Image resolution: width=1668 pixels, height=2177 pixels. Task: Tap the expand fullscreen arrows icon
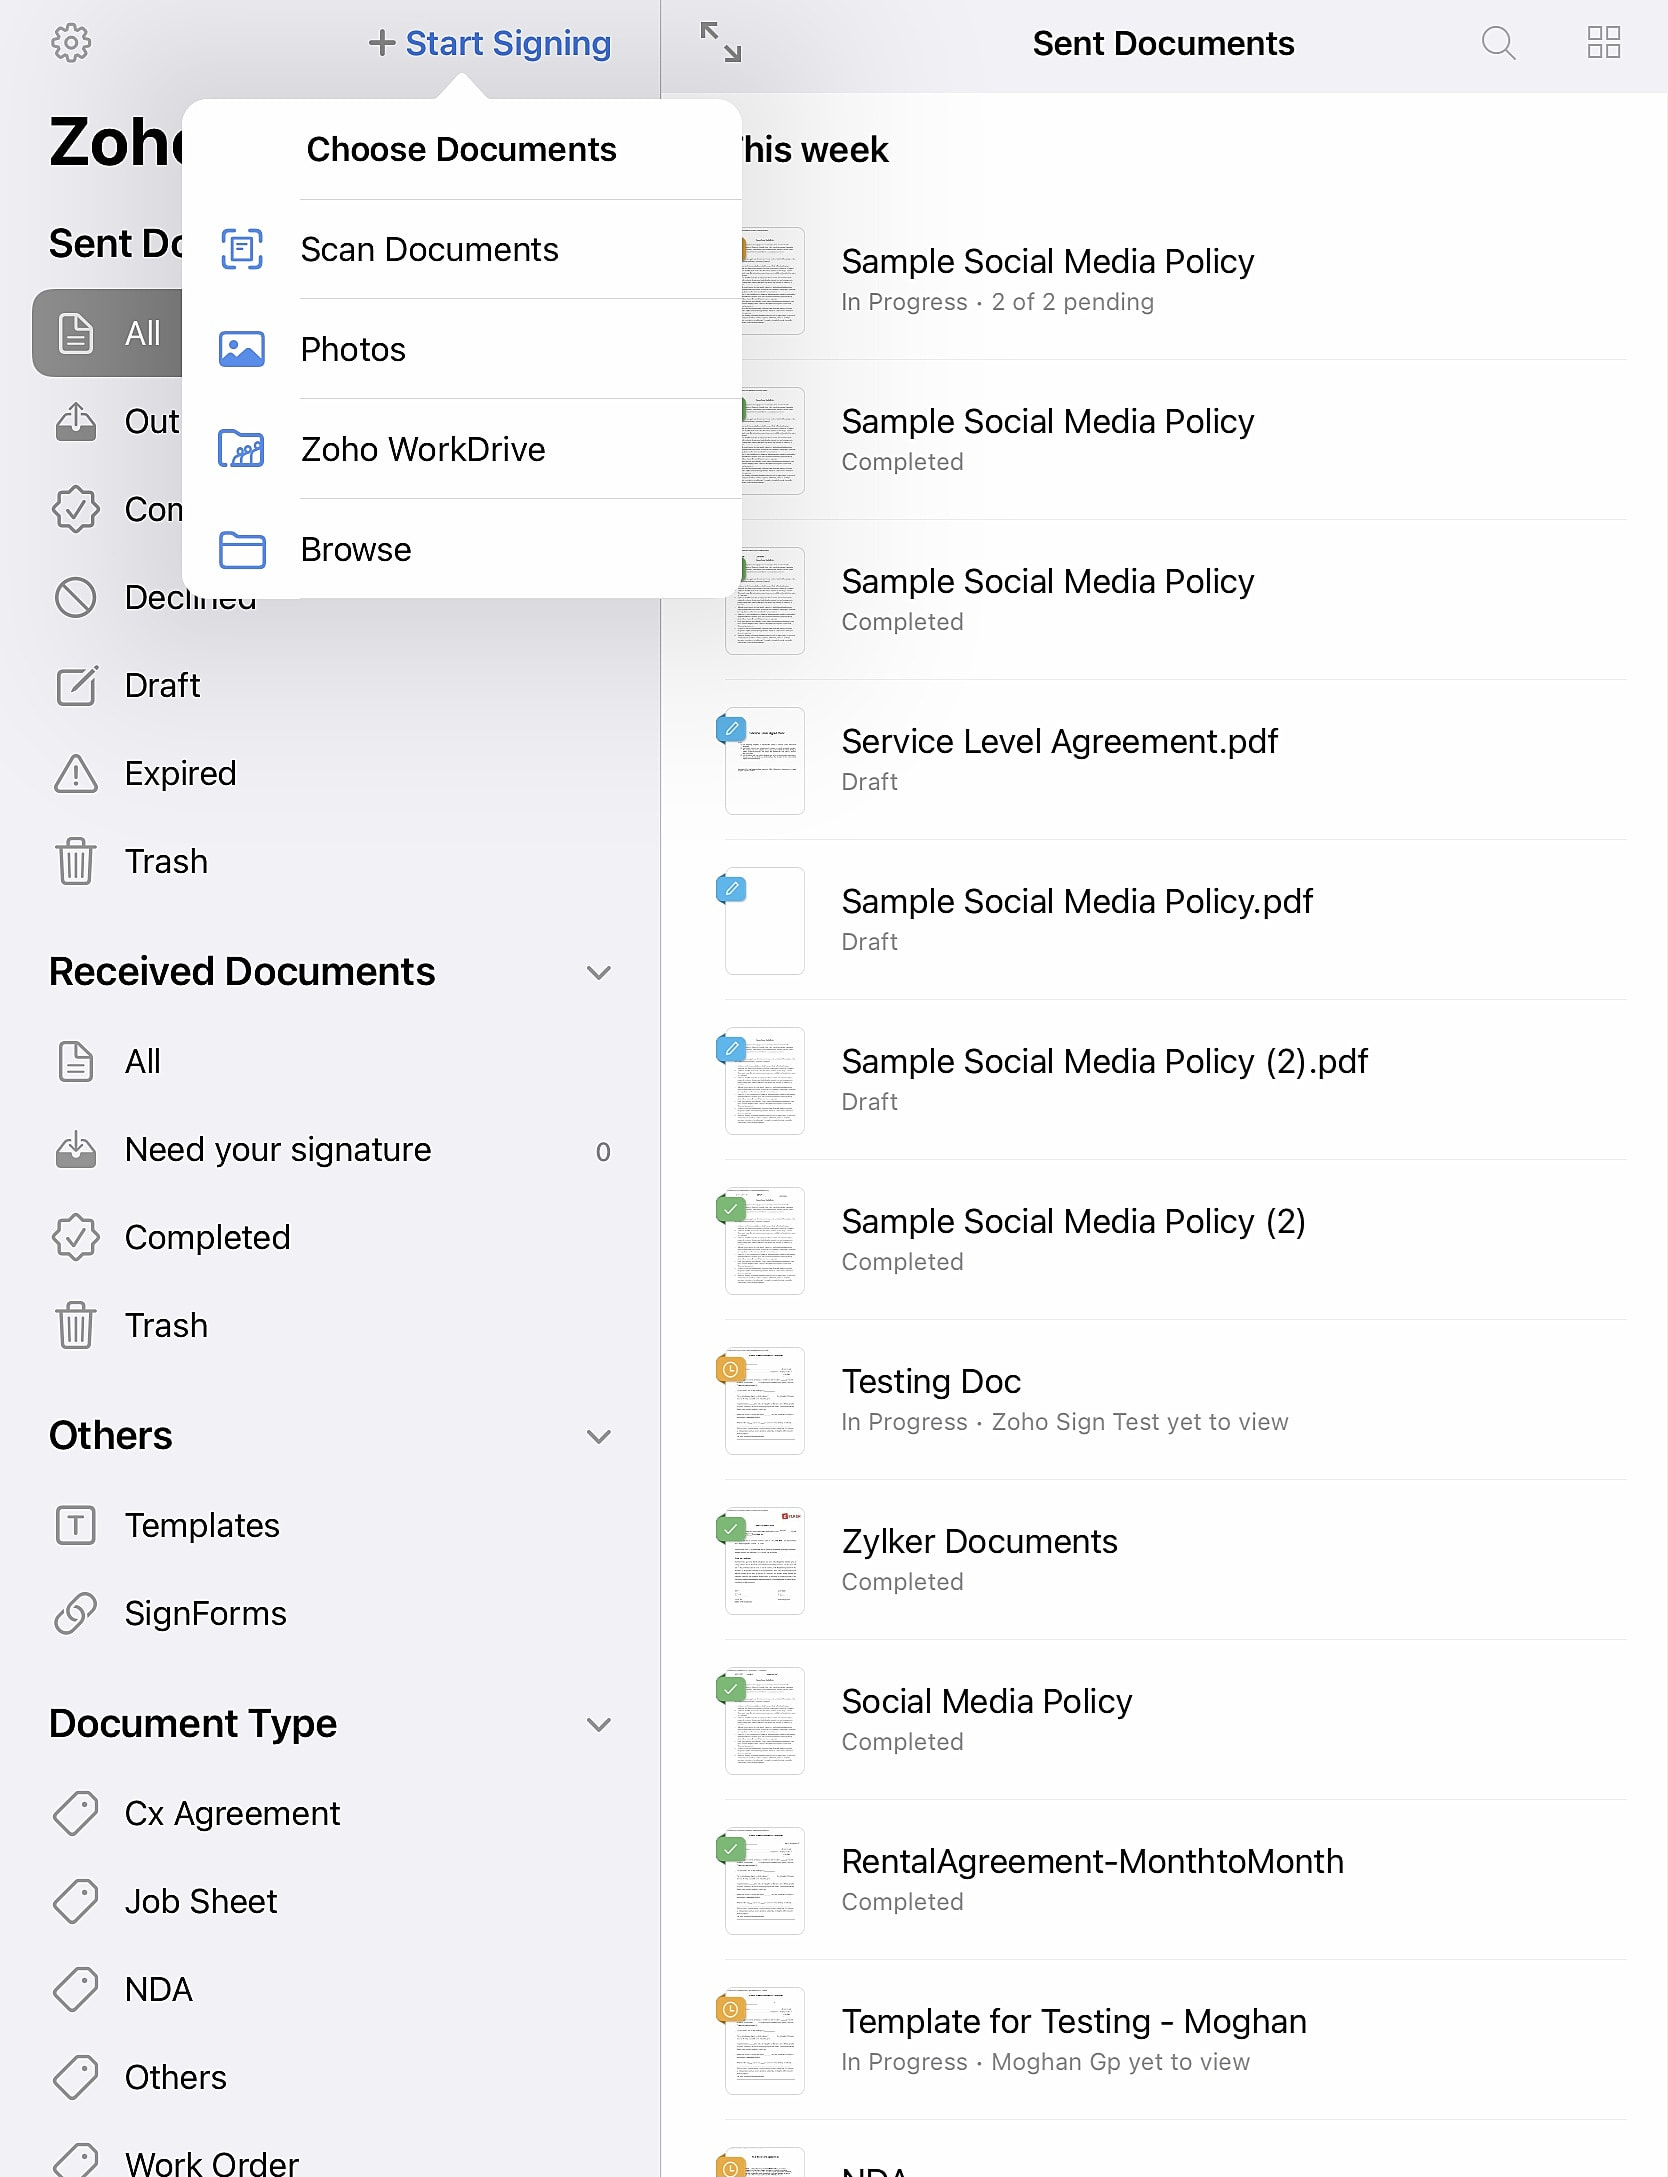[720, 42]
